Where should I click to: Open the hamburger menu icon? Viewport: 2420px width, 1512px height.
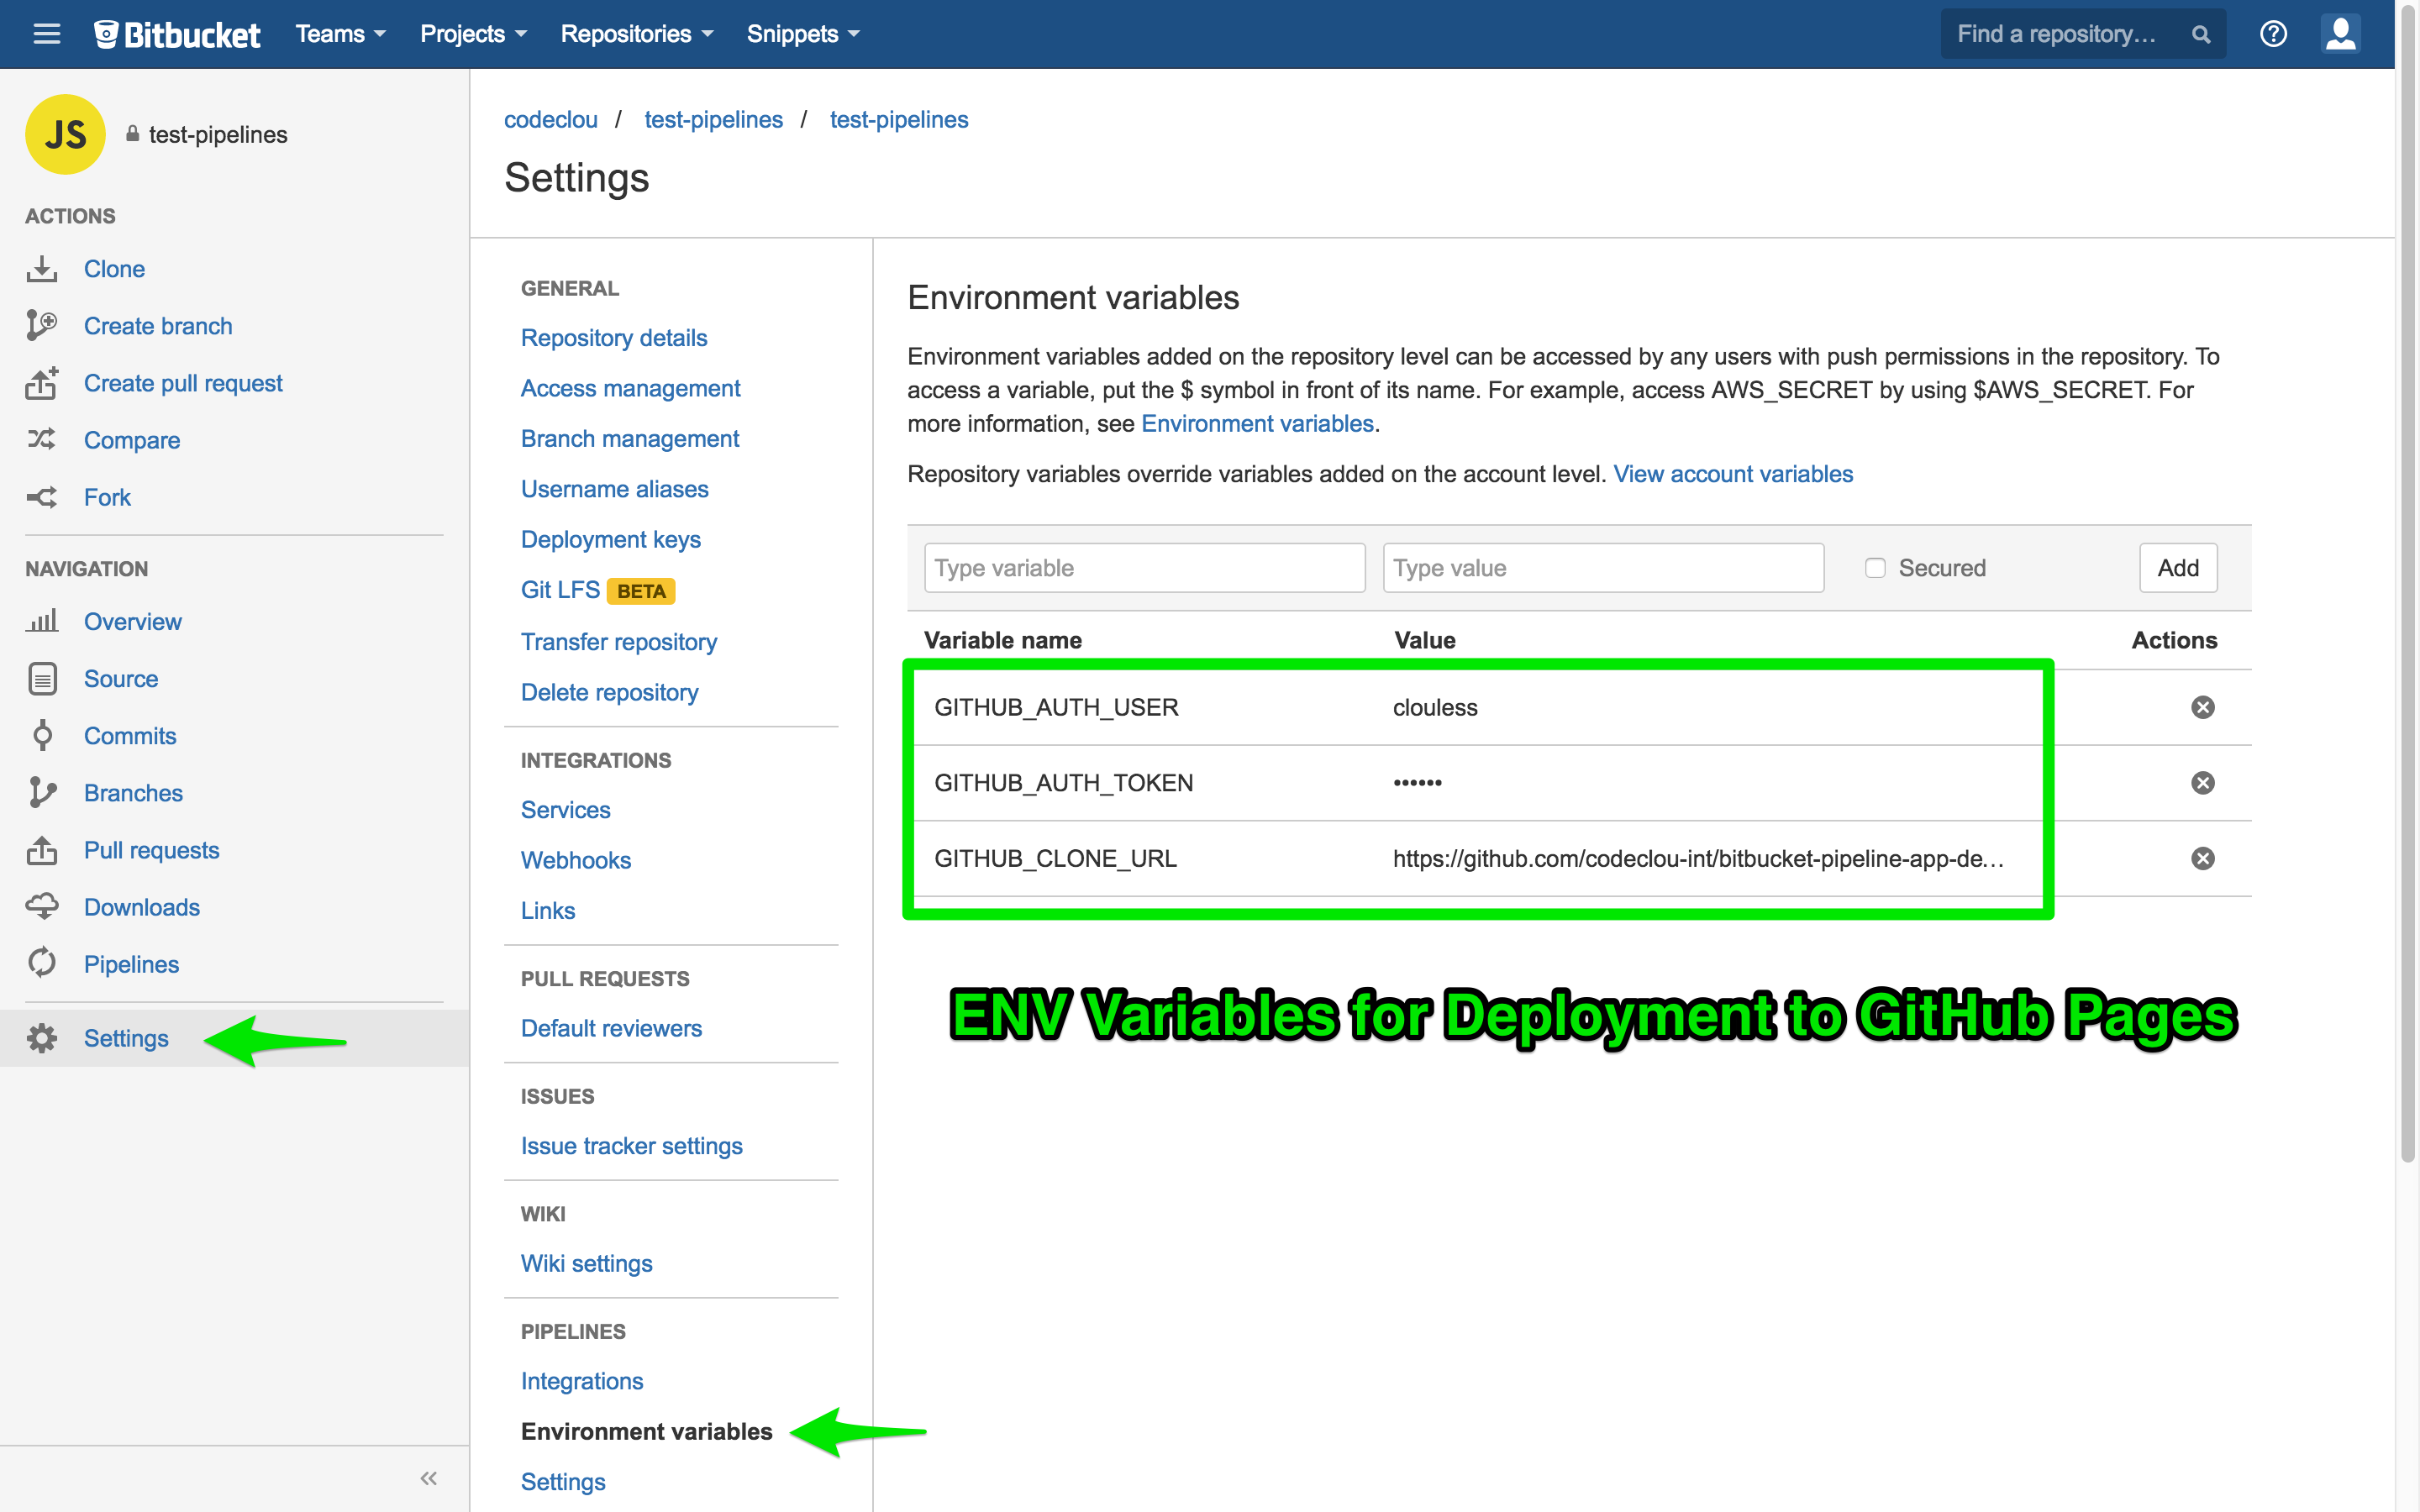coord(46,34)
